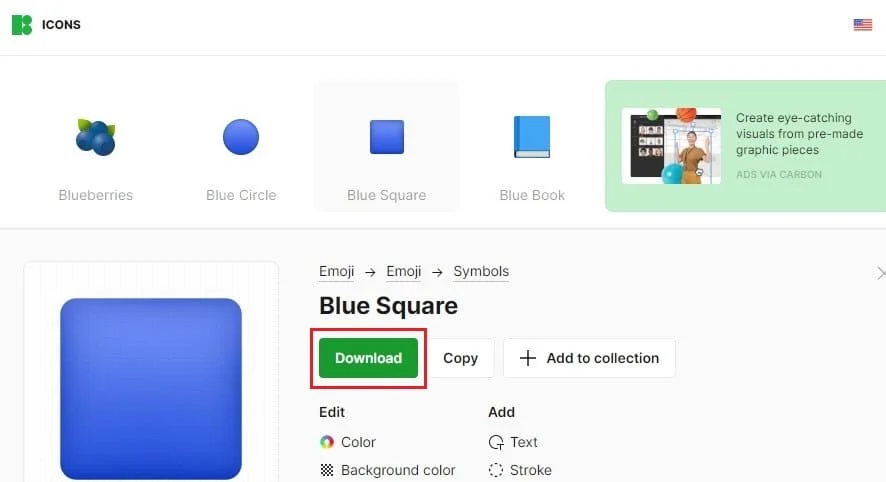Click the Add Text icon
This screenshot has height=482, width=886.
496,442
